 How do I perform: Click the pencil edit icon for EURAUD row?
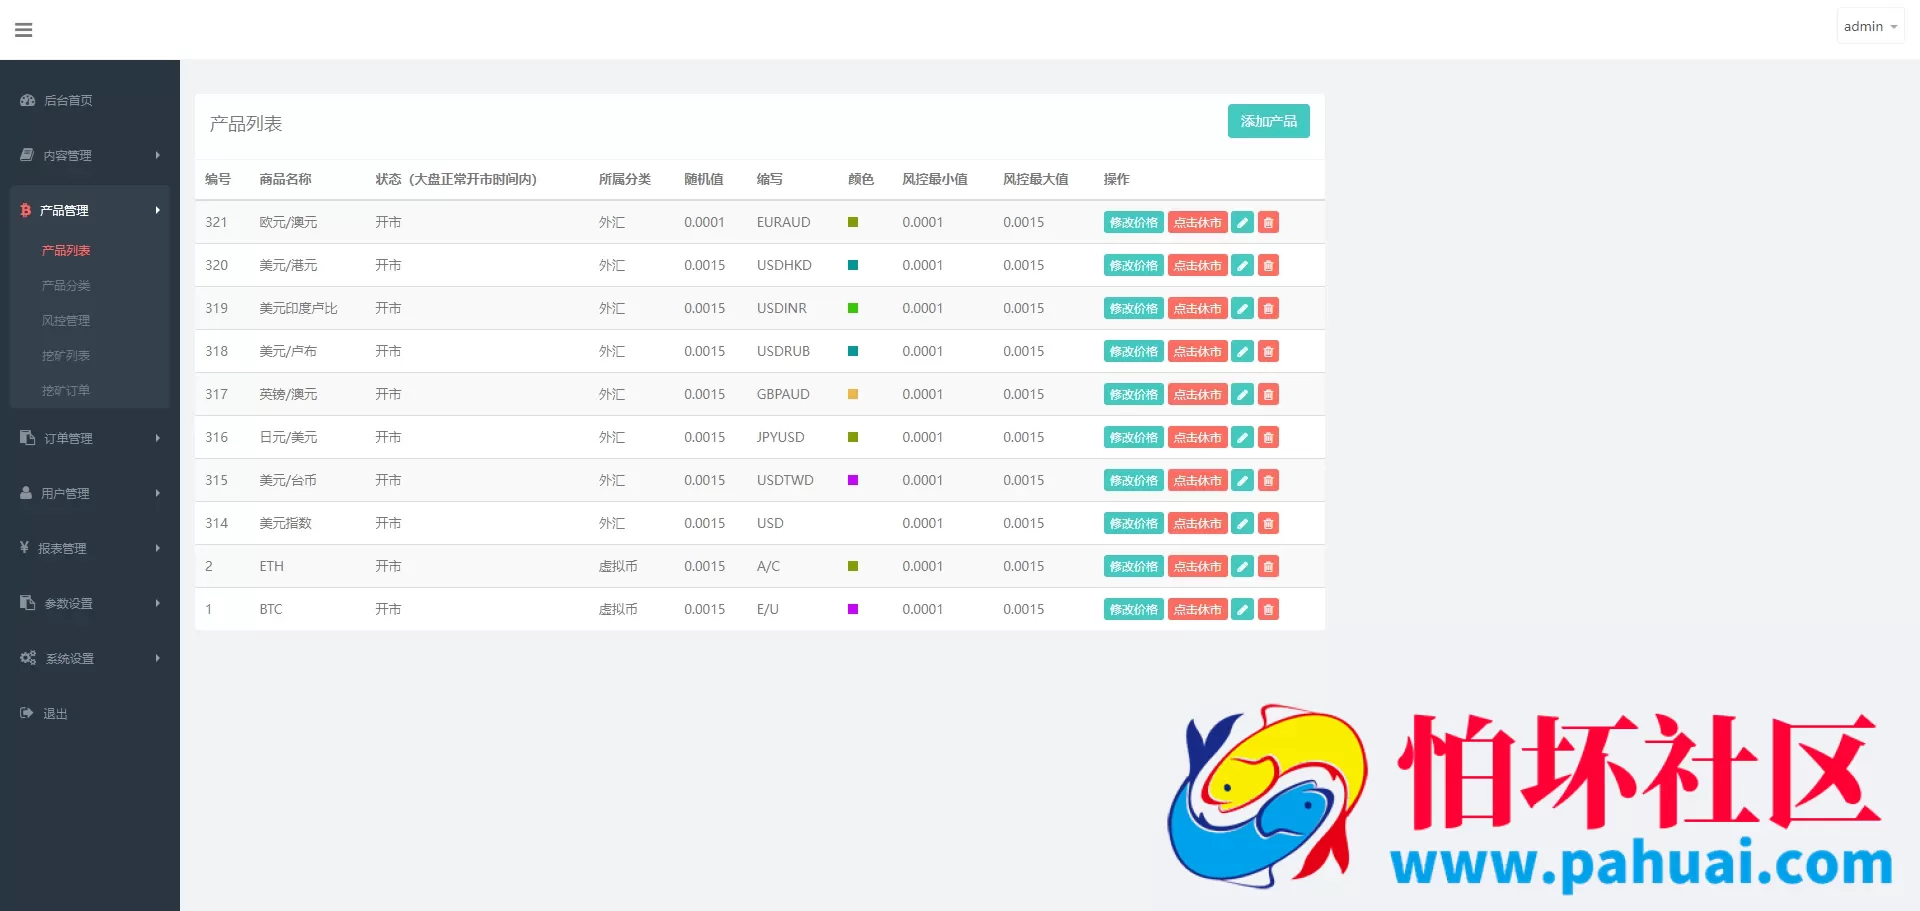[x=1242, y=223]
